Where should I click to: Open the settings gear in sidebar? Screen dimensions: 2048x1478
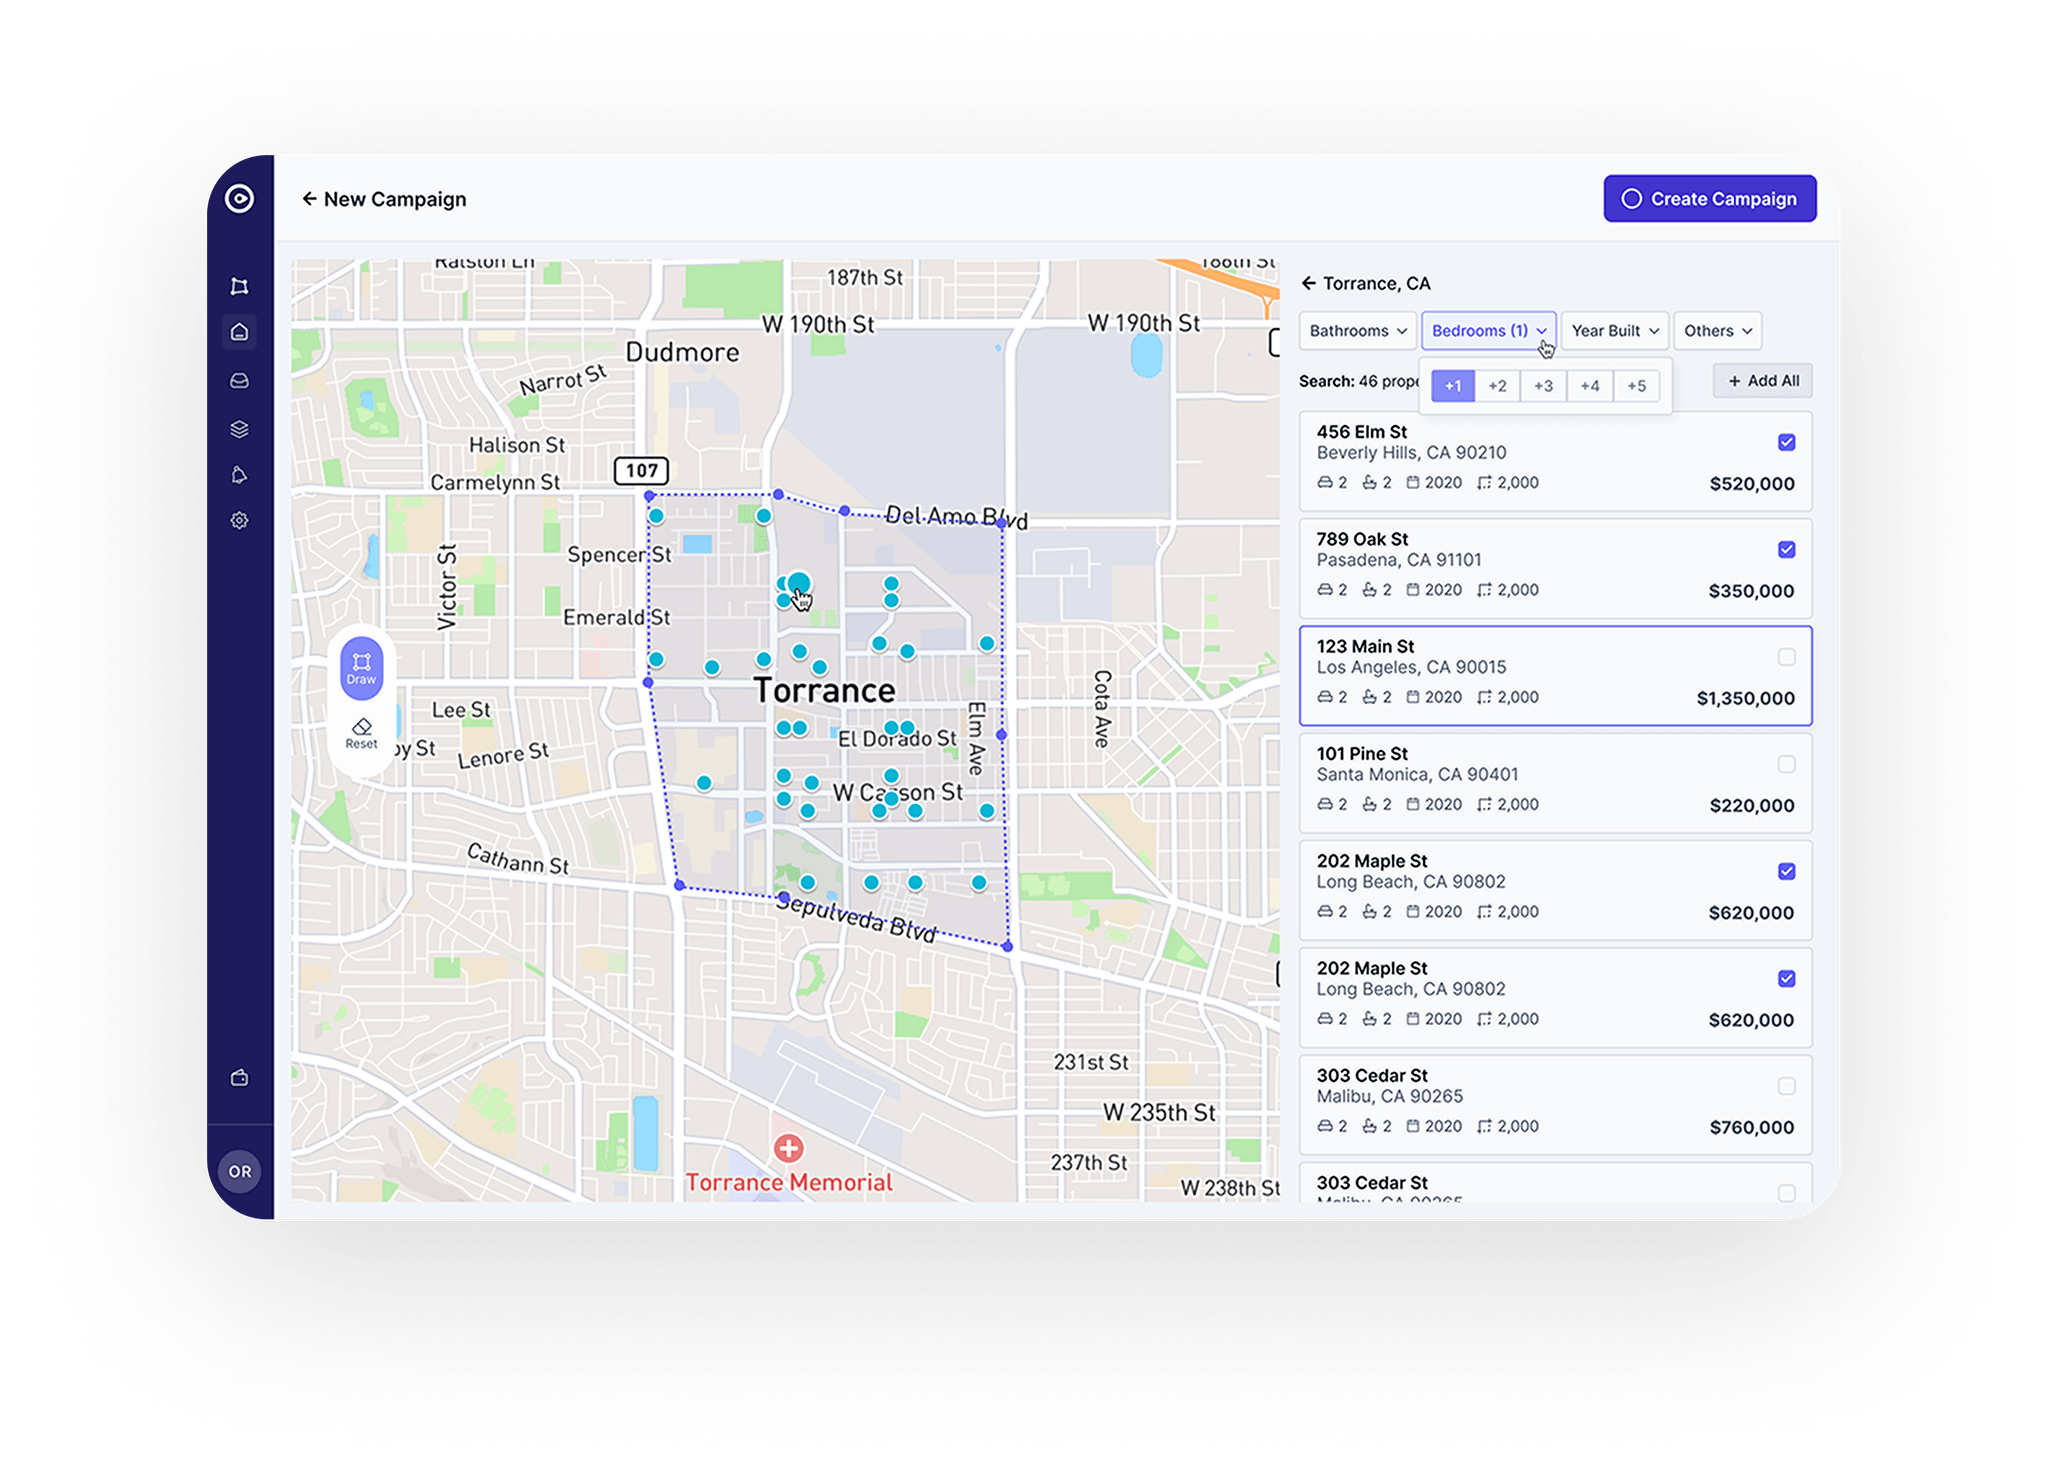[x=239, y=521]
